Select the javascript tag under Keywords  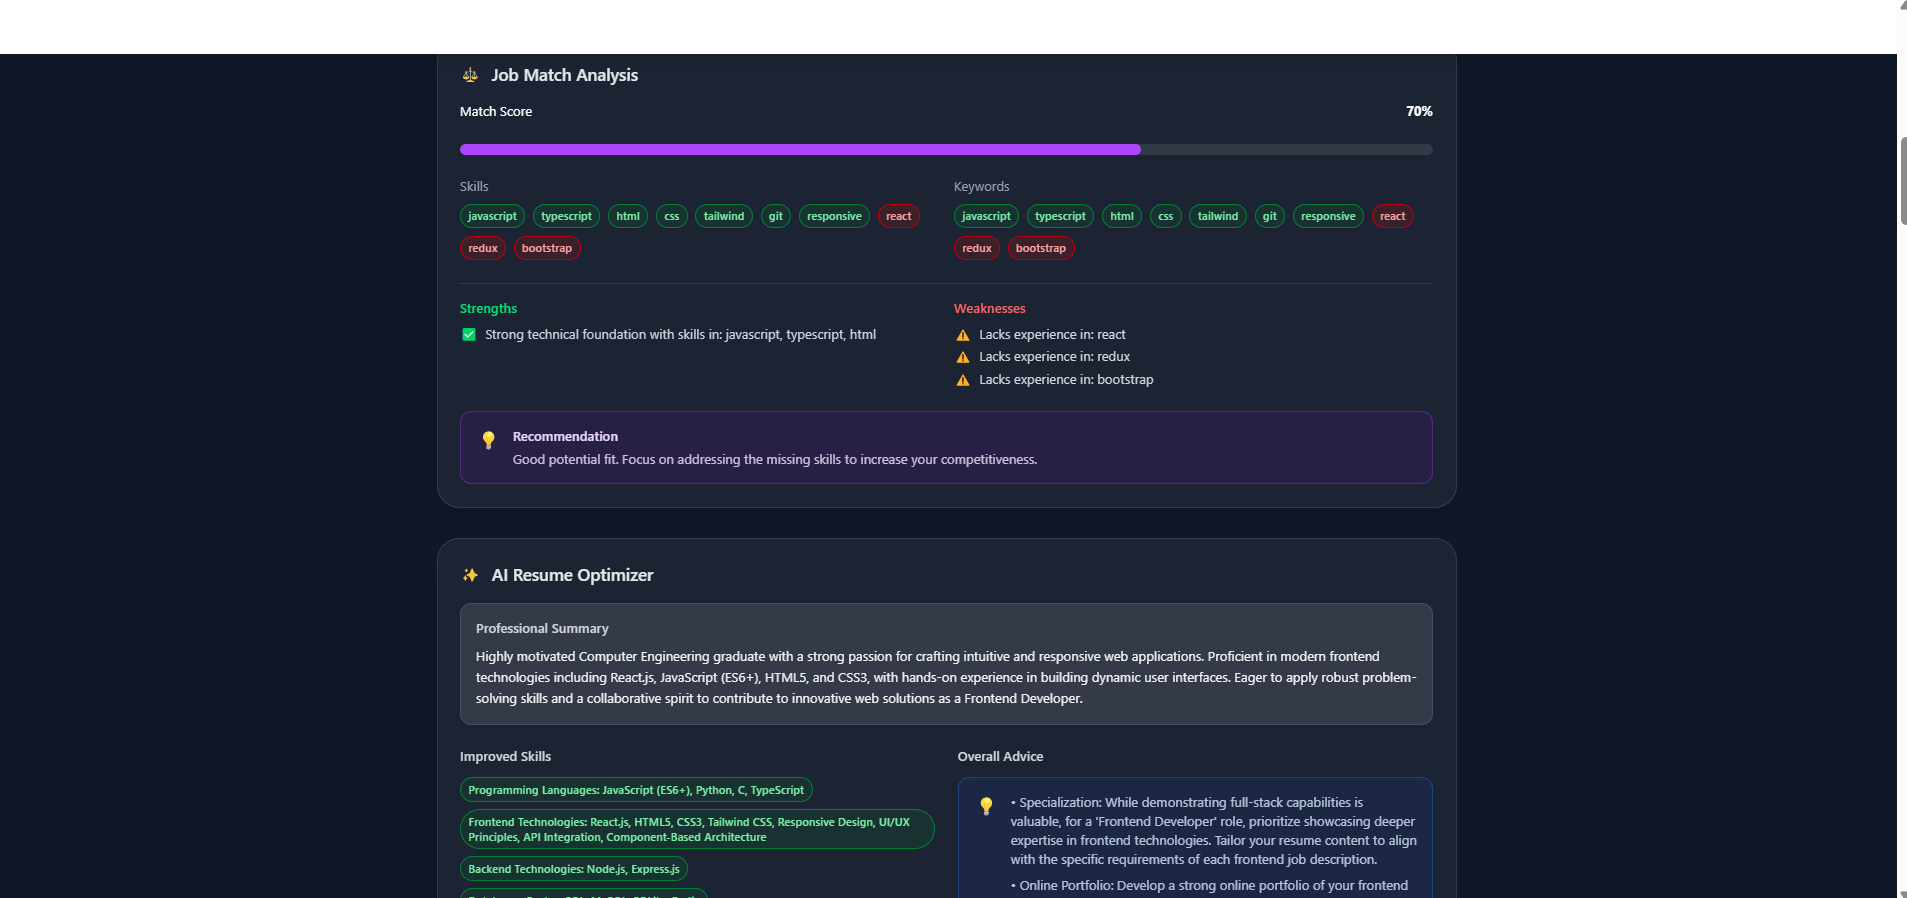coord(986,216)
